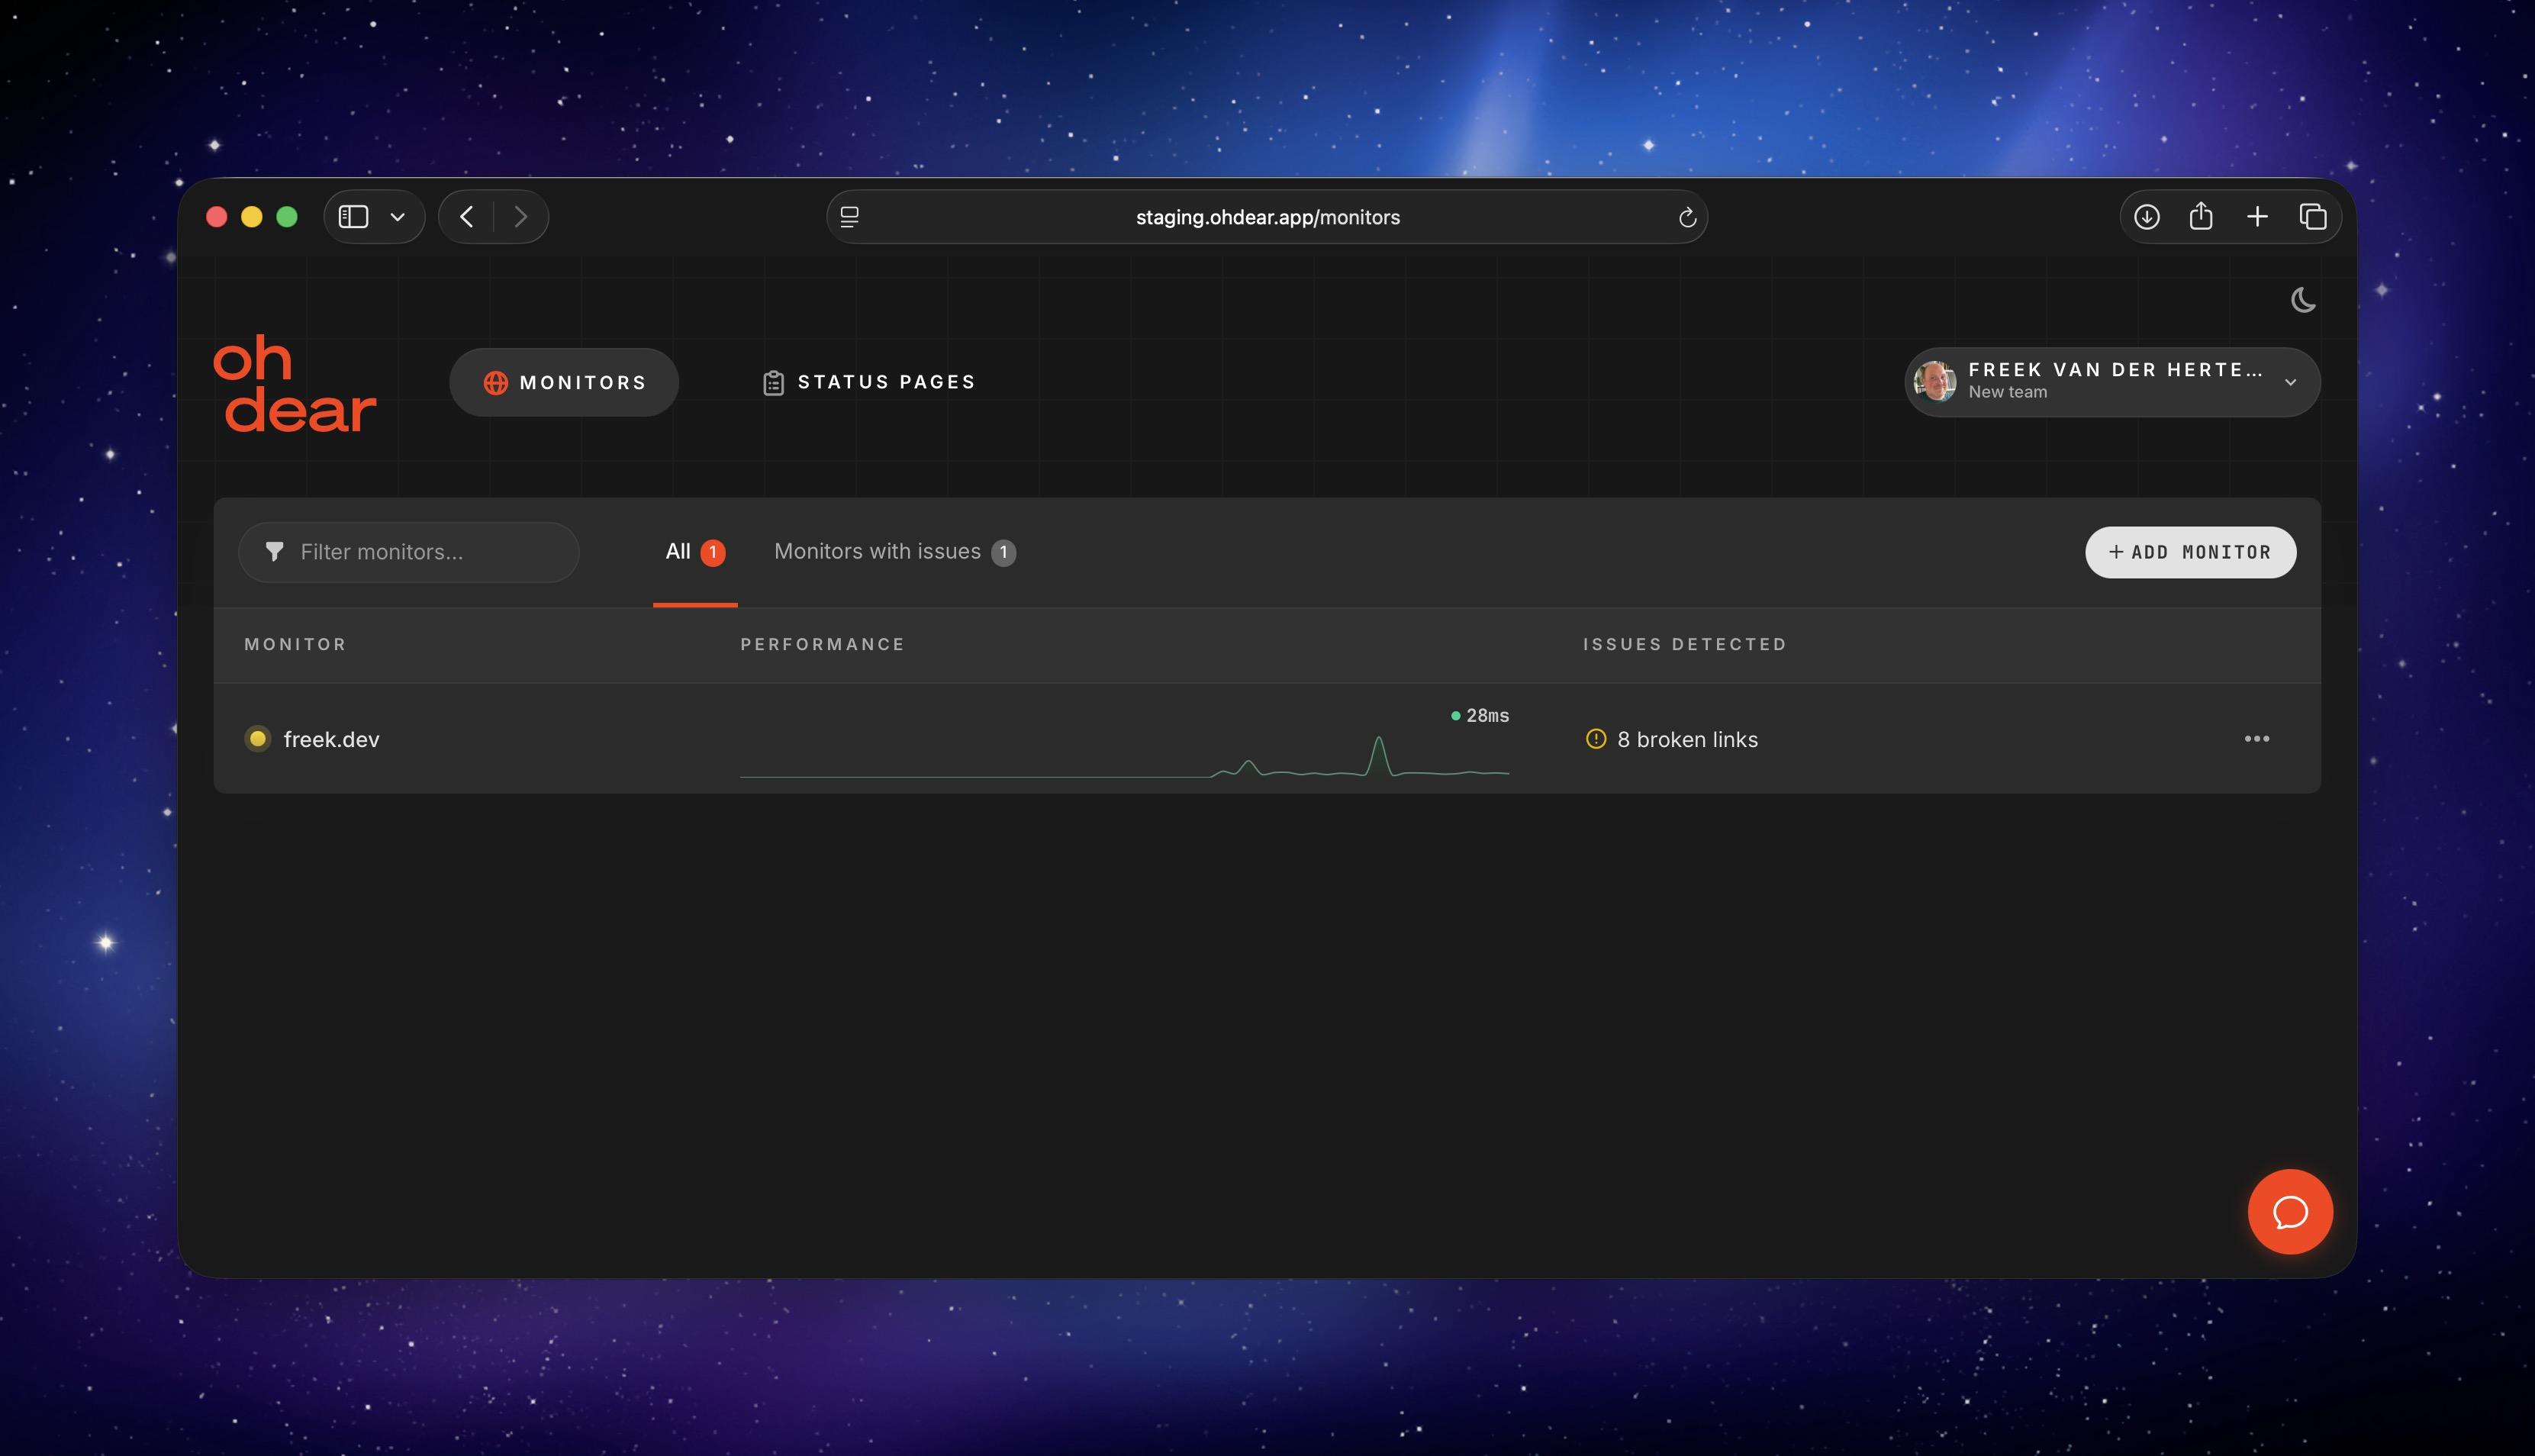Reload the page via the refresh icon
Image resolution: width=2535 pixels, height=1456 pixels.
click(1687, 218)
